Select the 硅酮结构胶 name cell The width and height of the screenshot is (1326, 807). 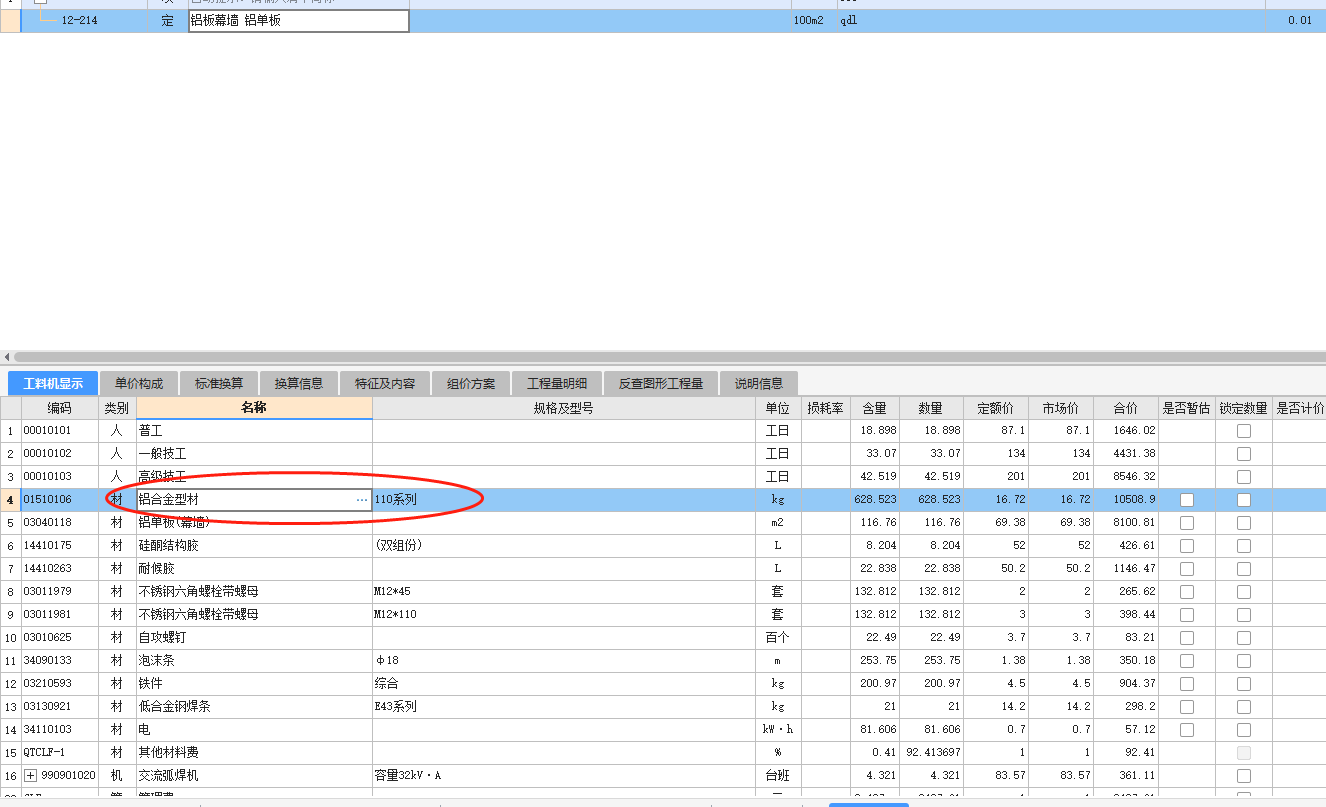254,546
